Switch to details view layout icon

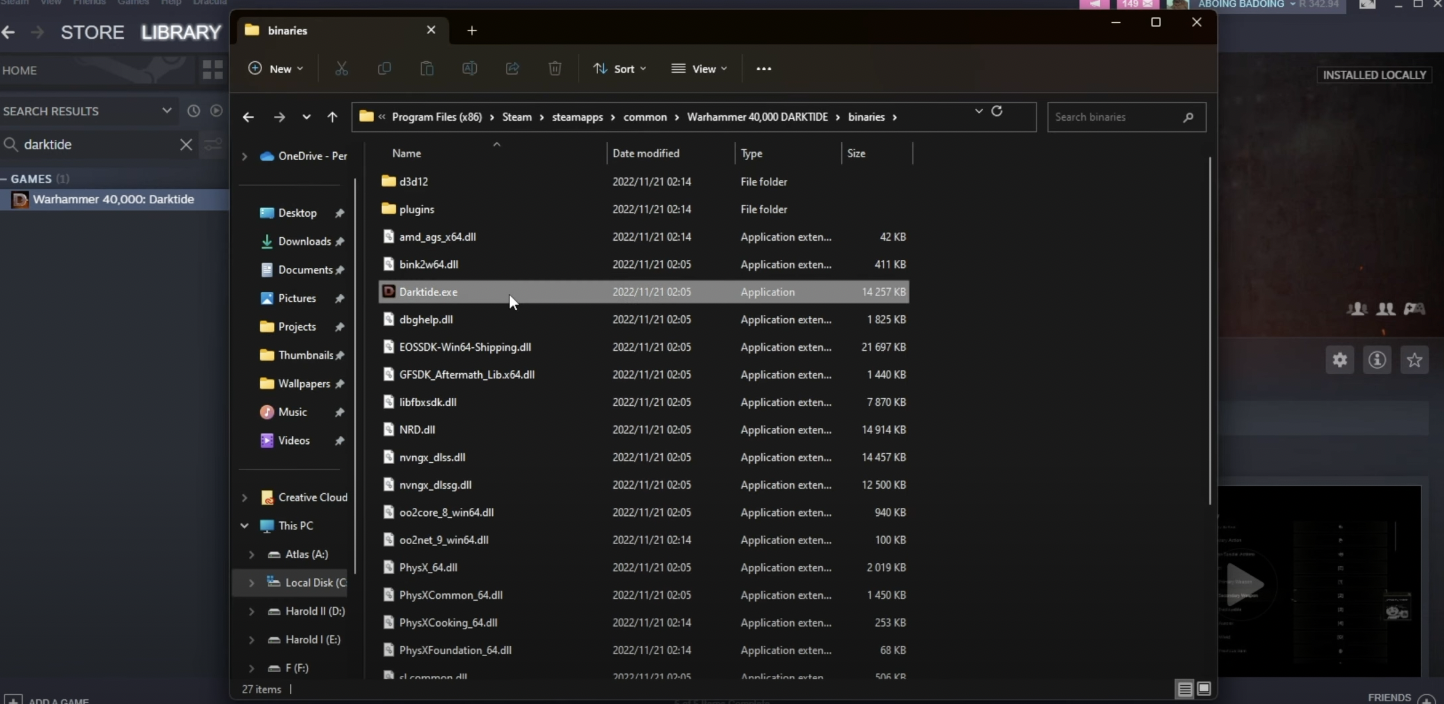point(1185,689)
